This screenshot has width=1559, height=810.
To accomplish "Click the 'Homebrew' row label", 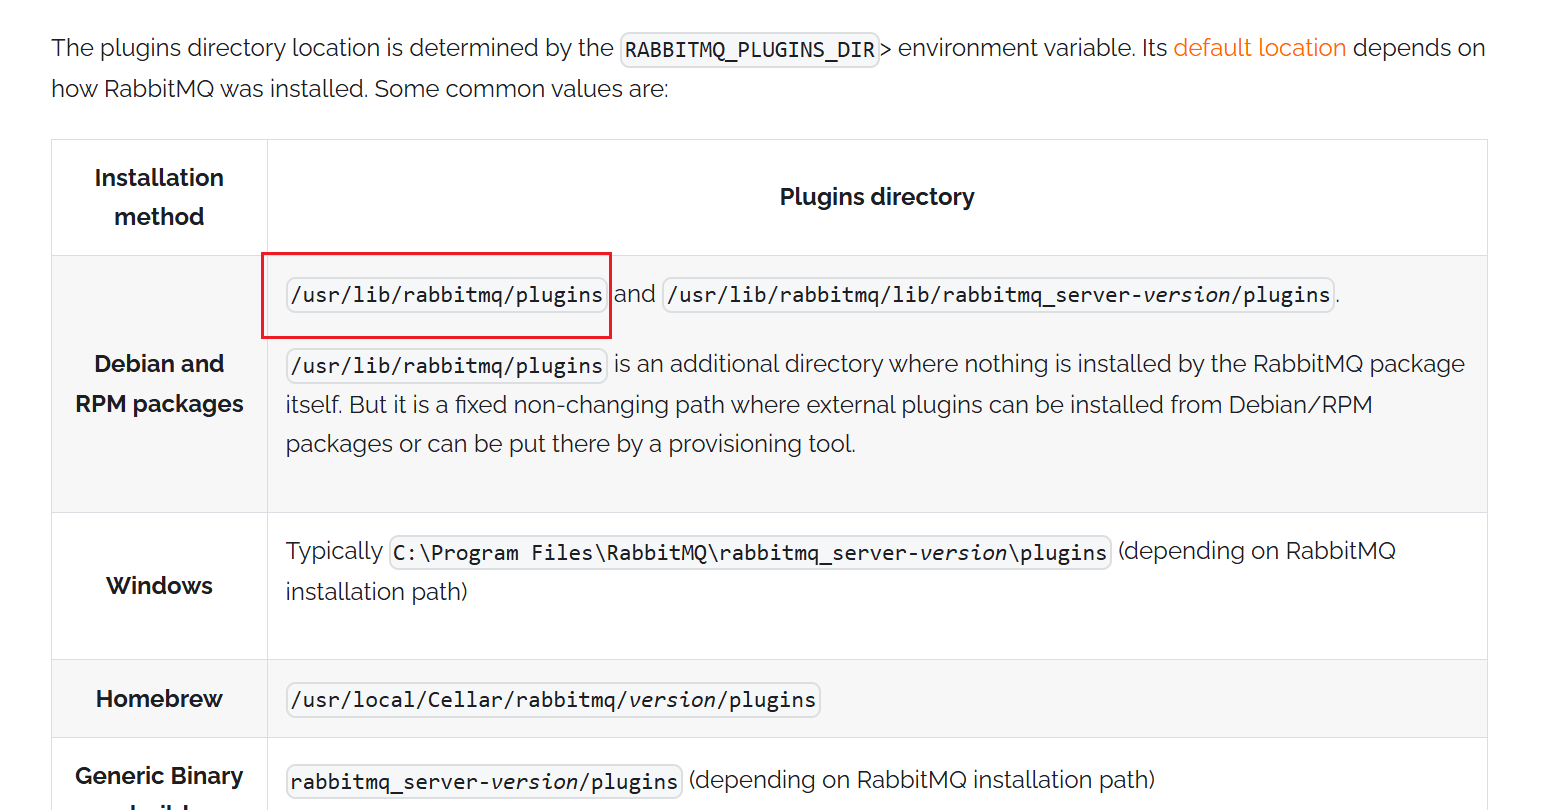I will click(x=159, y=699).
